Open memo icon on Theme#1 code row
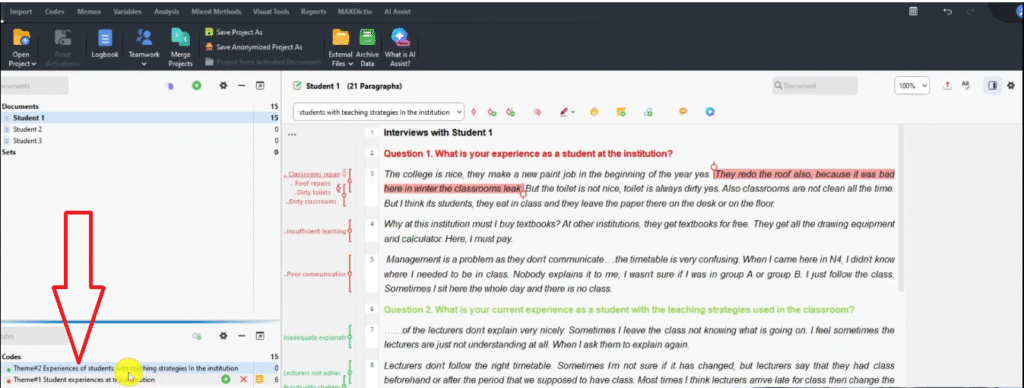This screenshot has width=1024, height=388. pos(259,380)
